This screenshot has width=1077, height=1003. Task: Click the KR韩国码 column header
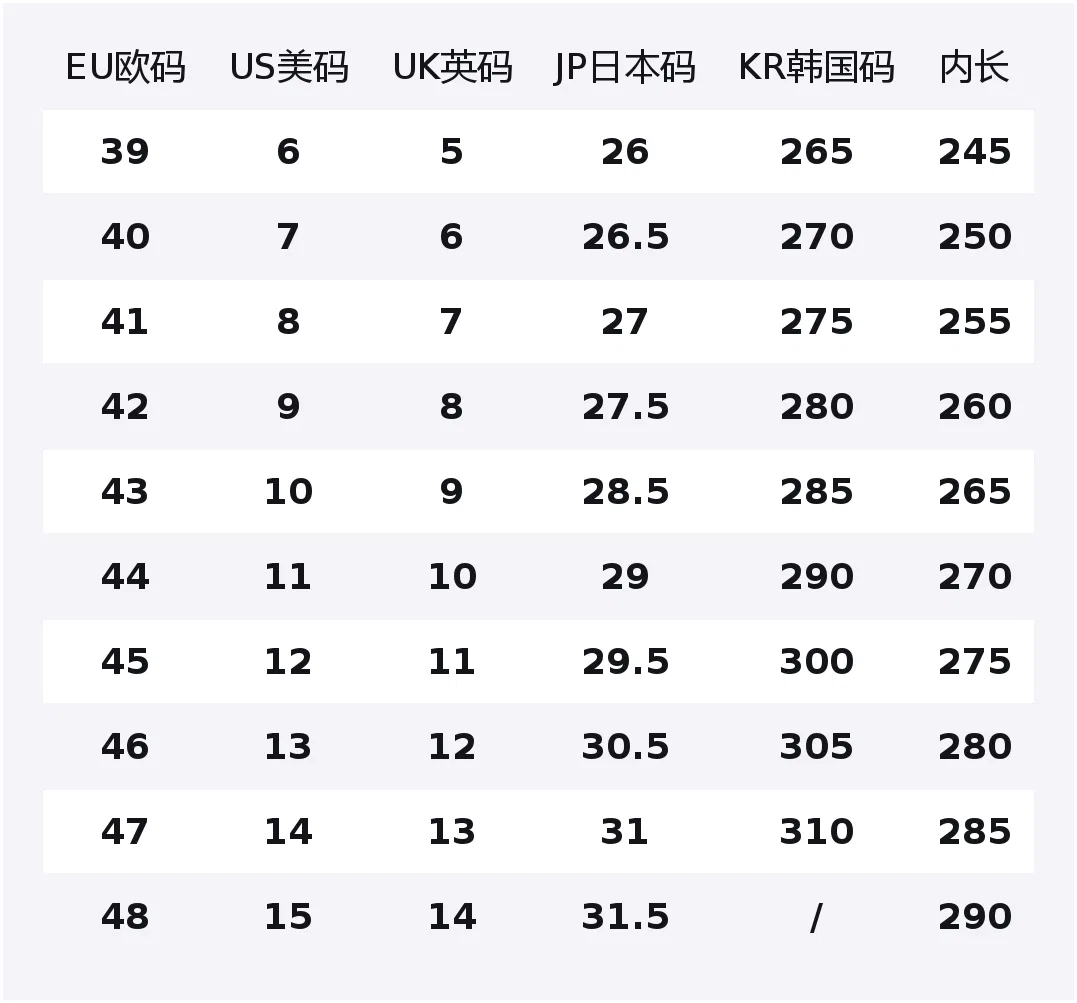pyautogui.click(x=816, y=67)
